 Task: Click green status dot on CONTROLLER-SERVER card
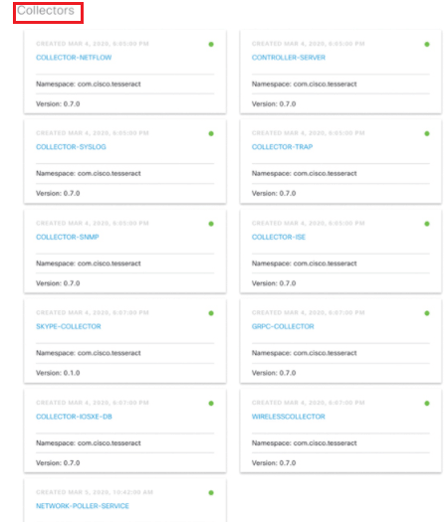point(427,44)
